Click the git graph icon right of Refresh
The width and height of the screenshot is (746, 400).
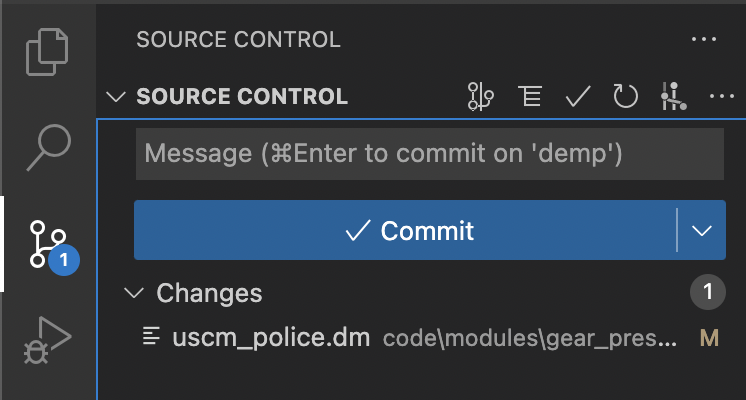674,97
